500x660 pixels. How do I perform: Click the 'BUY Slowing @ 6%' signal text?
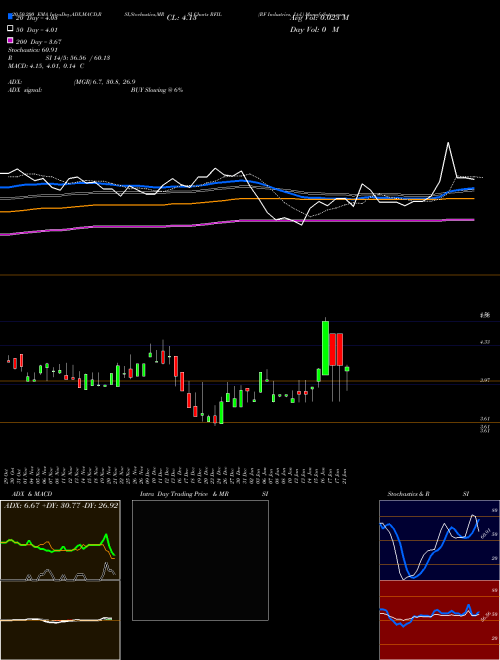157,90
